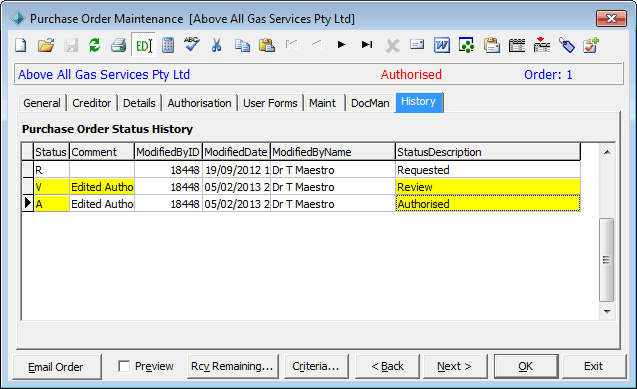Viewport: 637px width, 389px height.
Task: Close the Purchase Order Maintenance window
Action: pyautogui.click(x=611, y=19)
